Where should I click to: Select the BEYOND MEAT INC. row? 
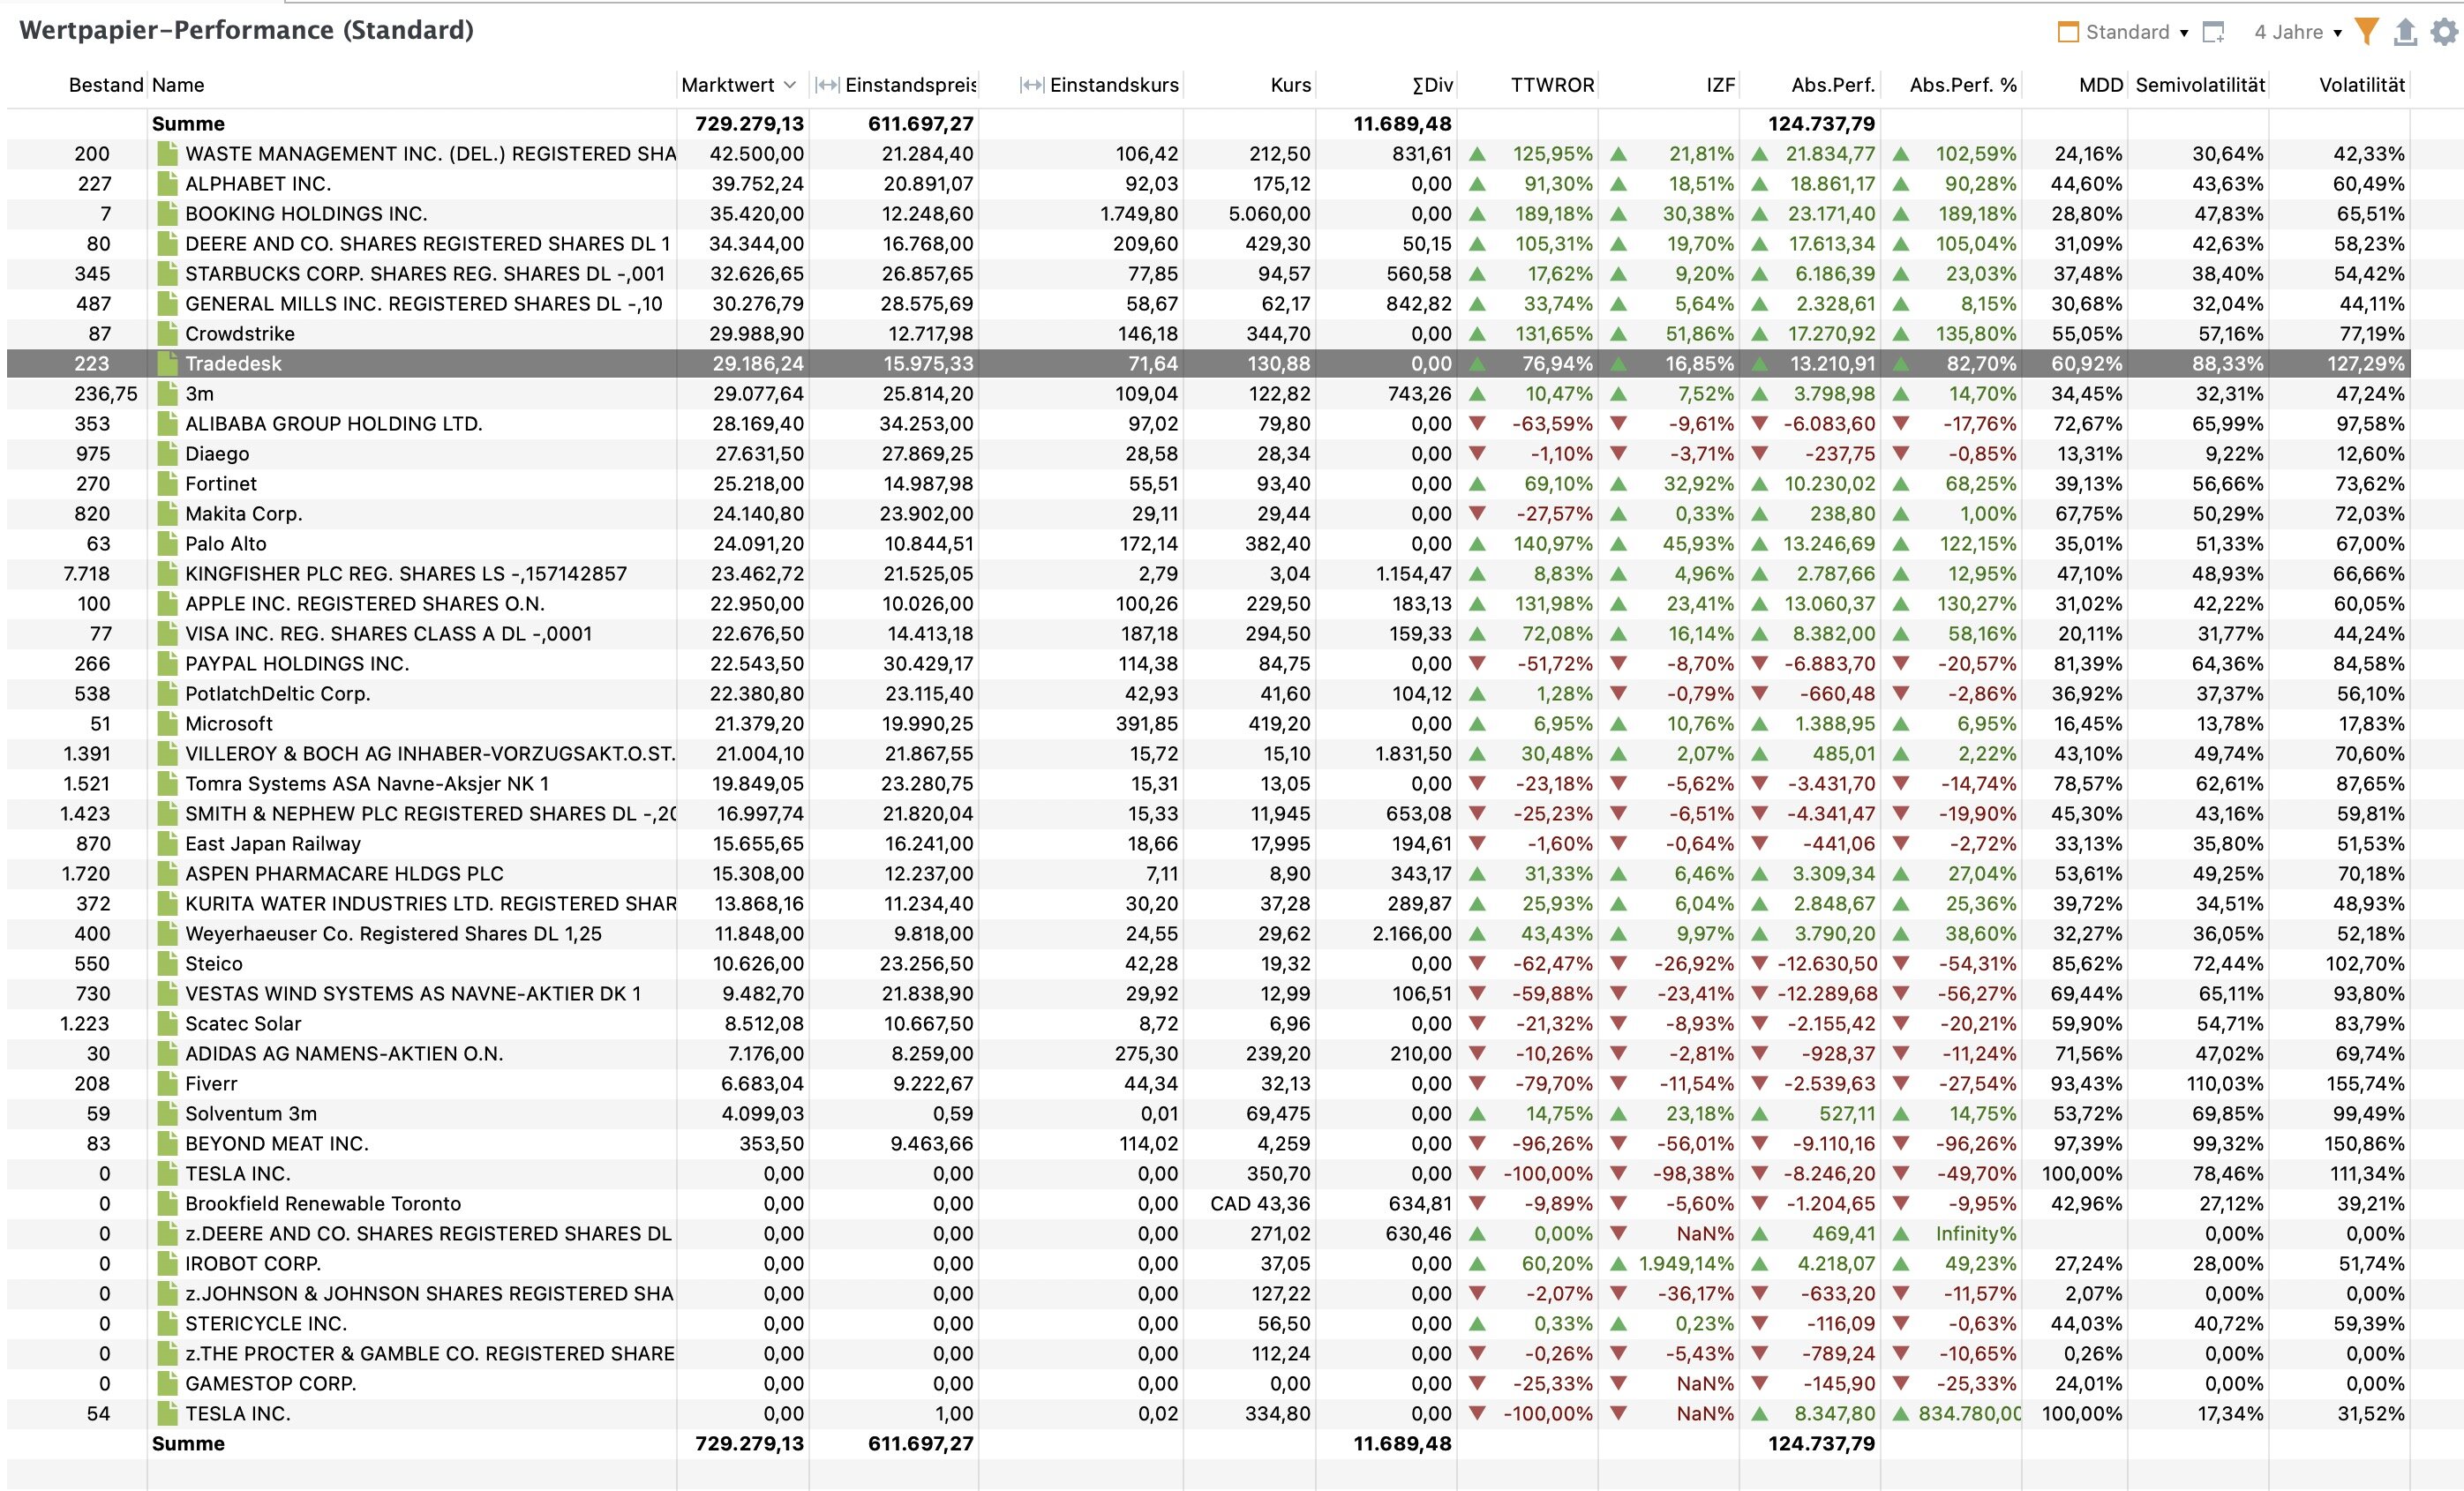pos(277,1144)
